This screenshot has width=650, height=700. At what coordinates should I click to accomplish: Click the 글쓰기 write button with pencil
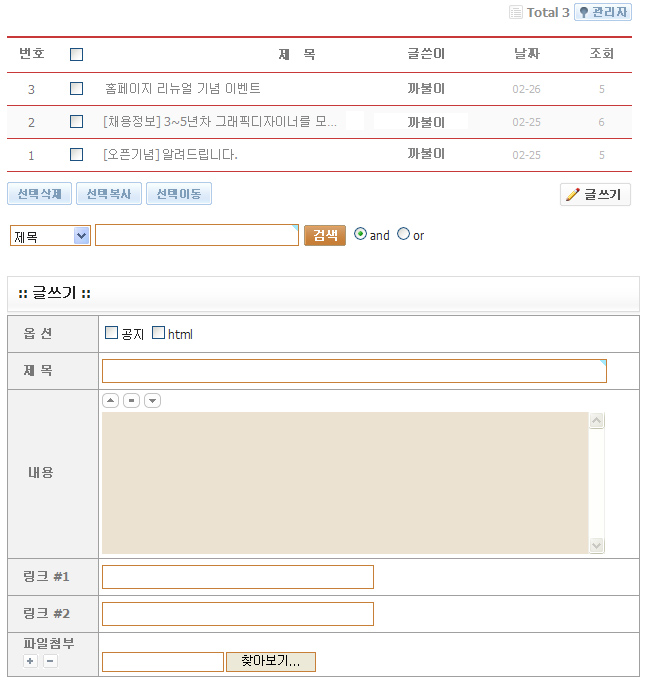coord(595,194)
